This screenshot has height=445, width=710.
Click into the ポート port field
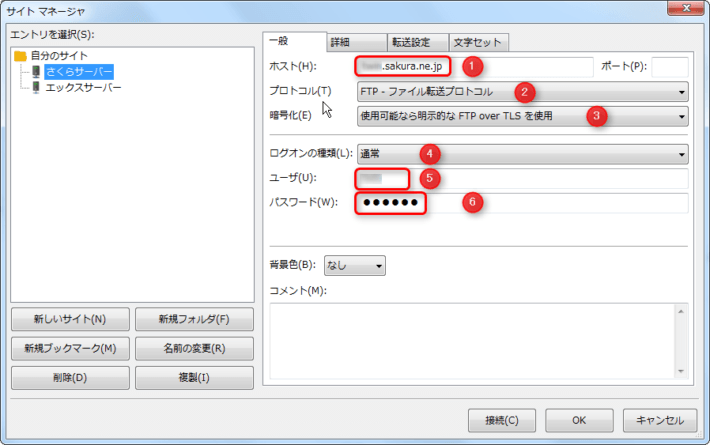pos(670,67)
